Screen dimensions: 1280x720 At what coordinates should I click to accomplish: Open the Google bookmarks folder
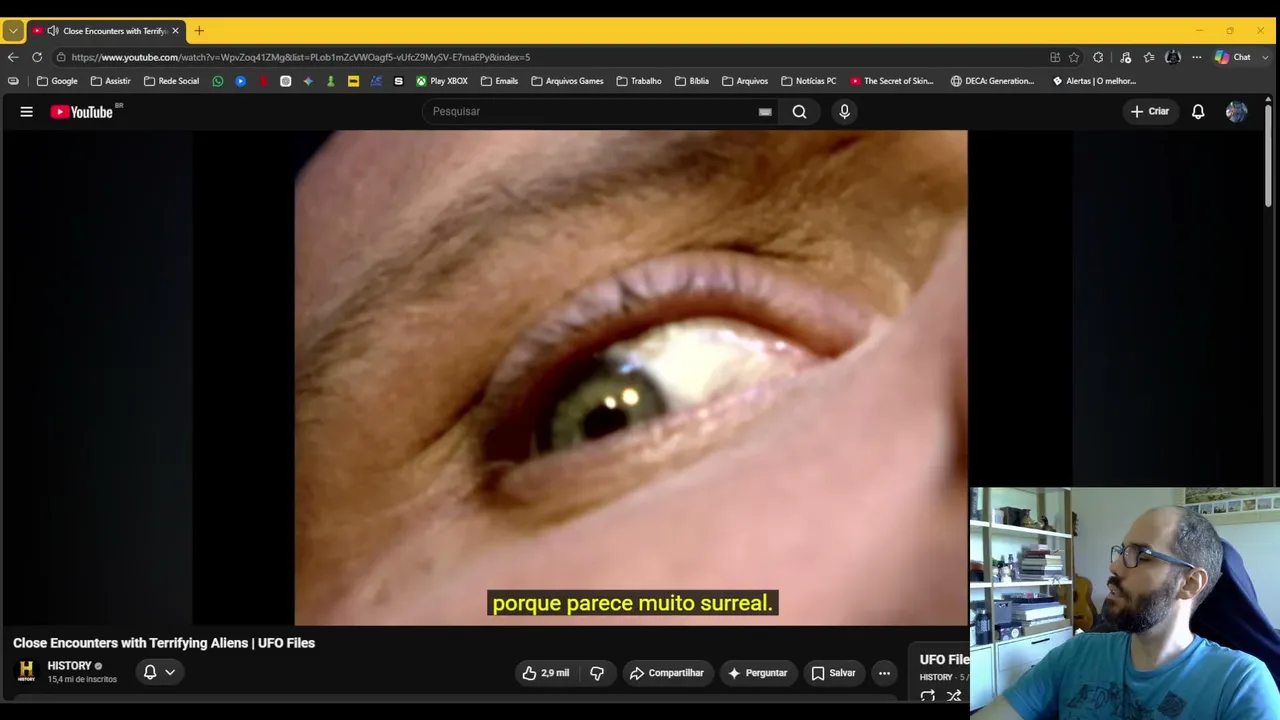[x=57, y=81]
